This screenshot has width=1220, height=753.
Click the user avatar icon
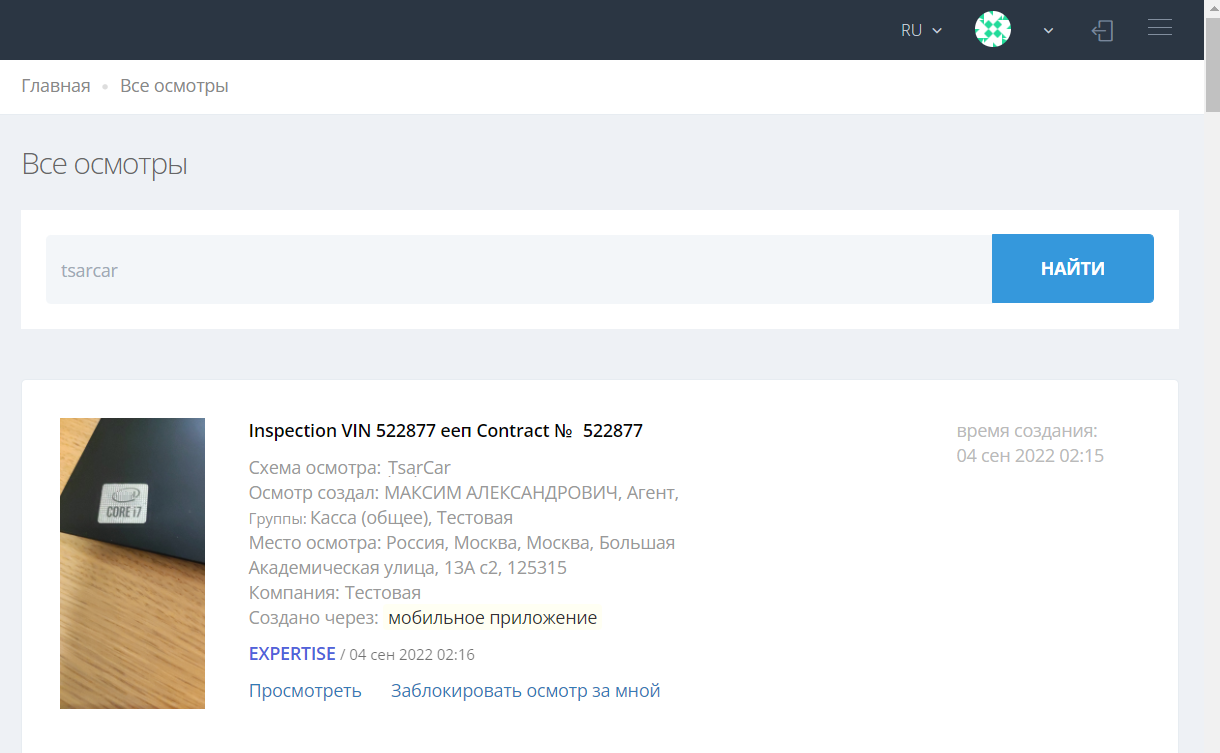[x=992, y=30]
